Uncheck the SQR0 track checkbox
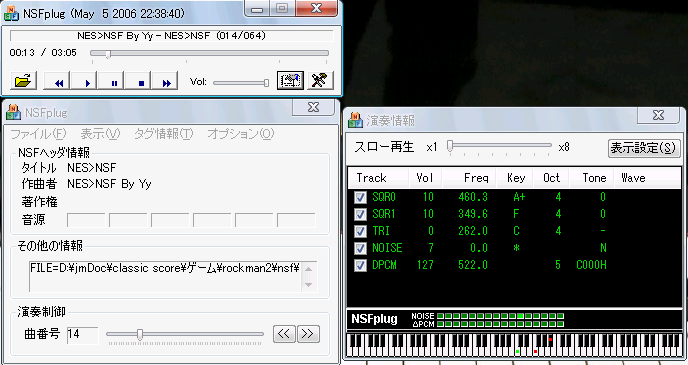The image size is (688, 365). pos(360,197)
